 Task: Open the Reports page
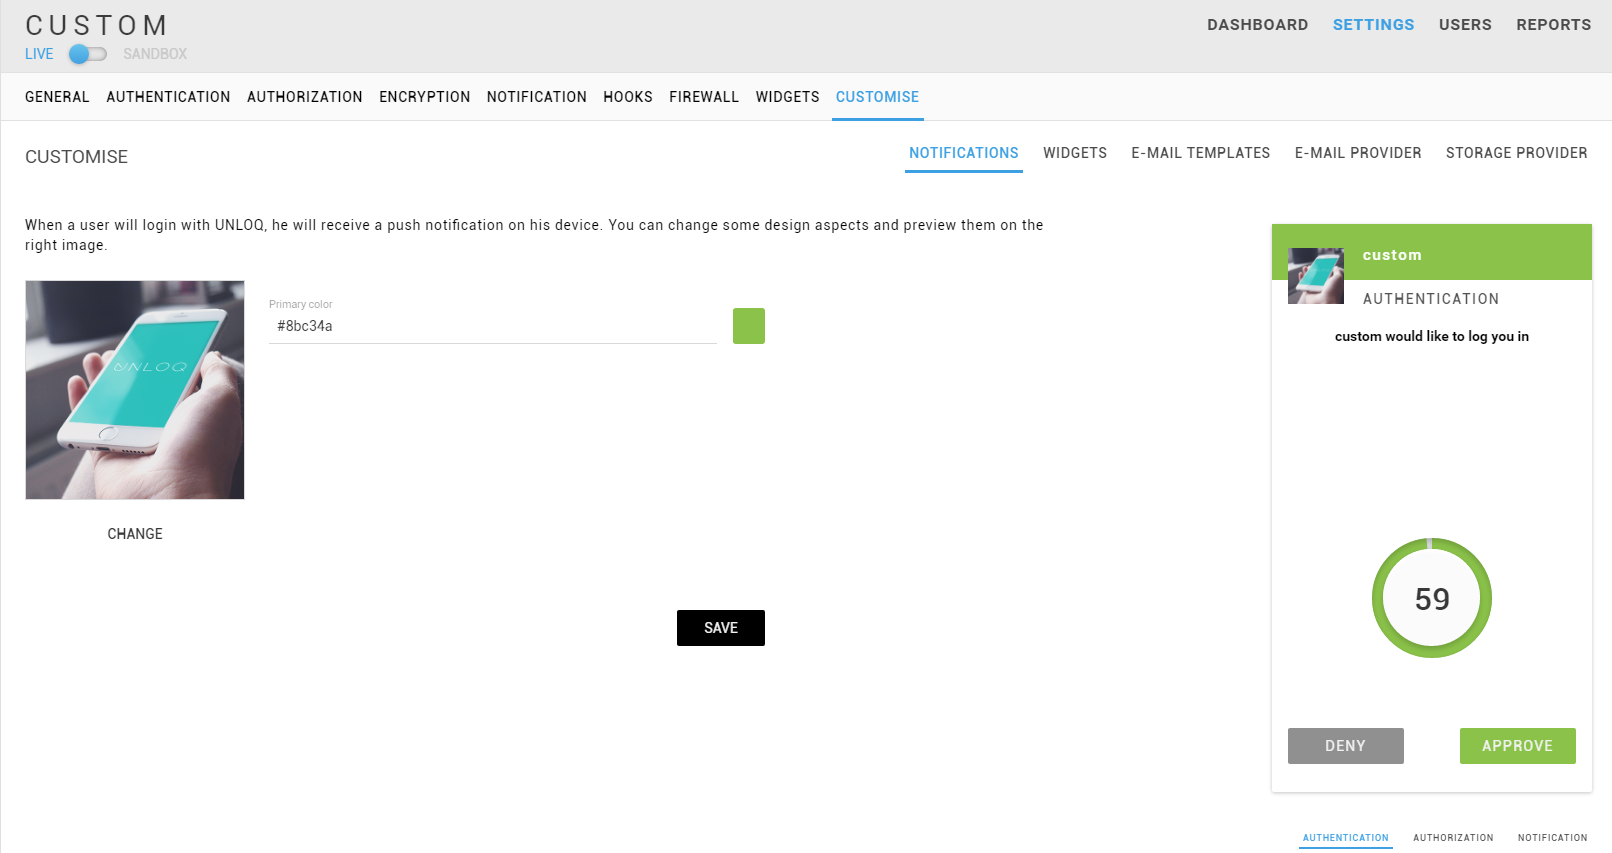(x=1553, y=25)
